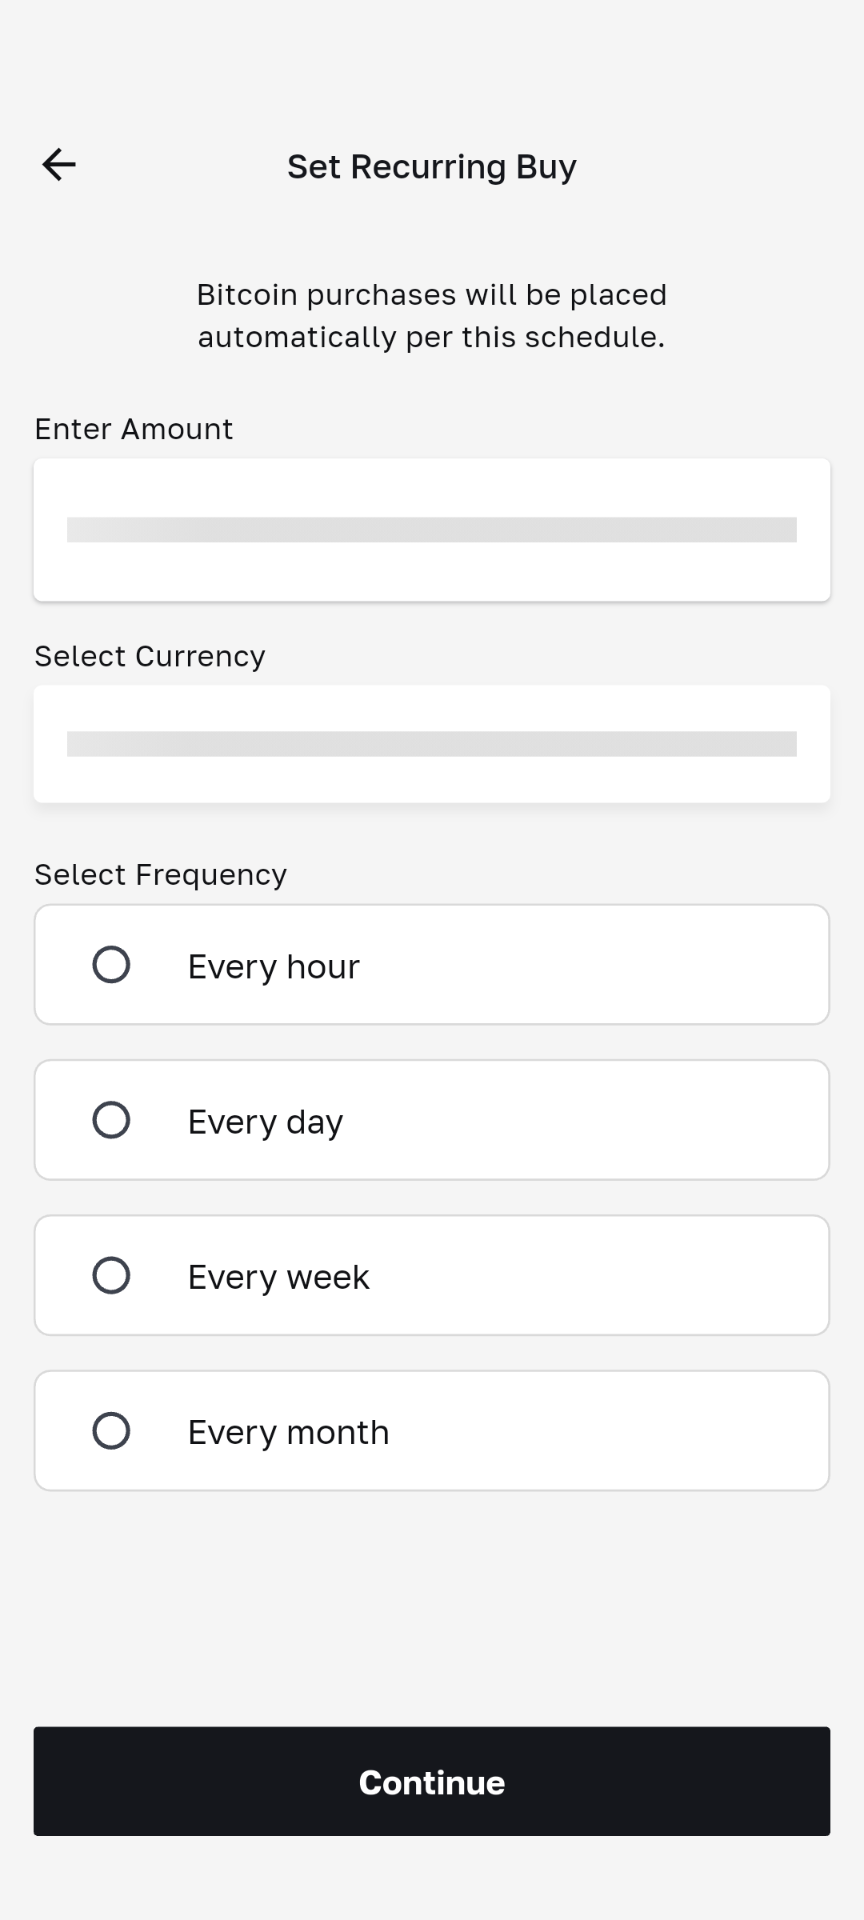Click the Enter Amount field label

[133, 429]
